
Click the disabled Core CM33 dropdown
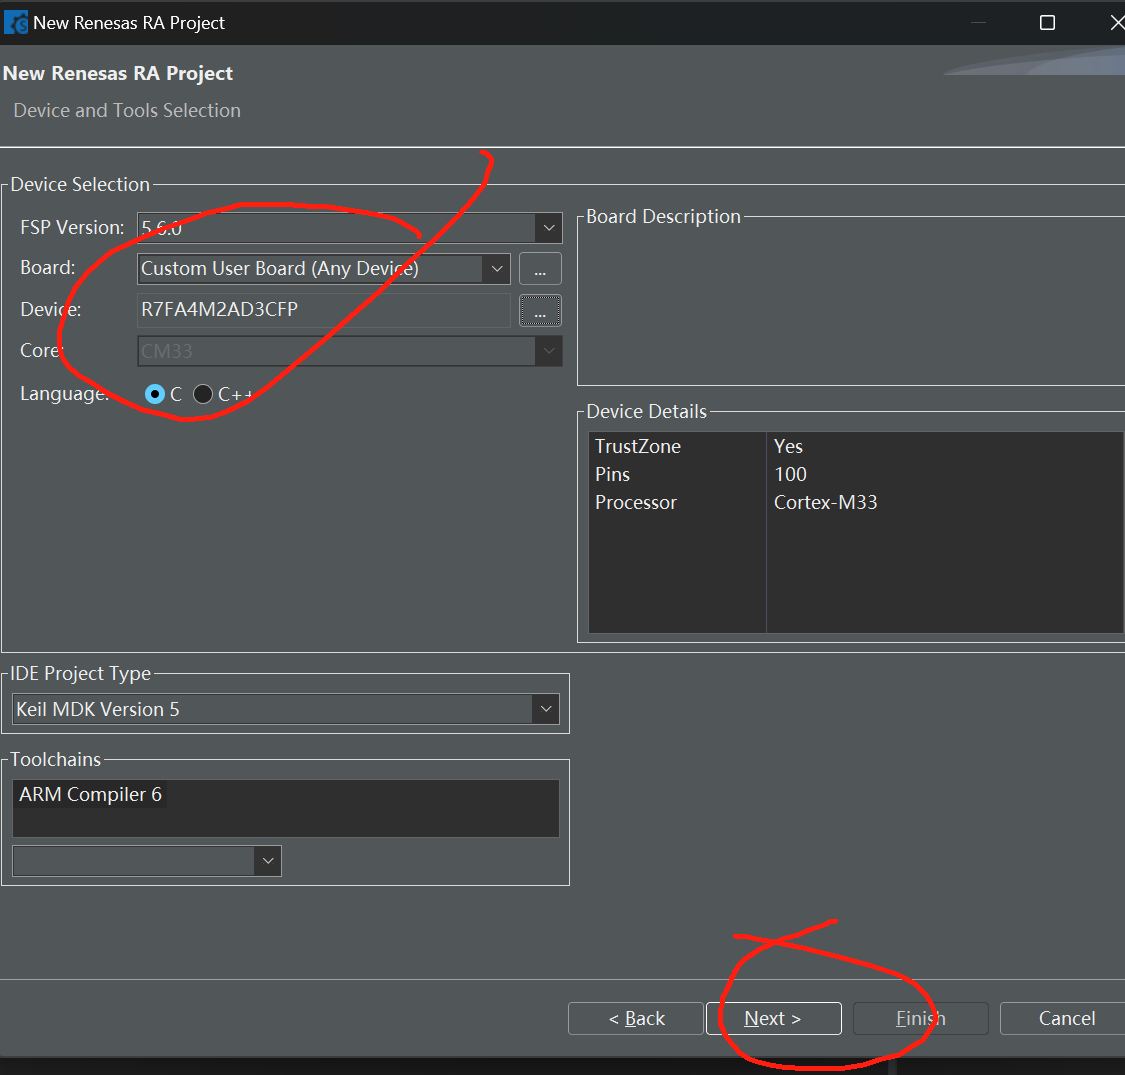coord(349,351)
